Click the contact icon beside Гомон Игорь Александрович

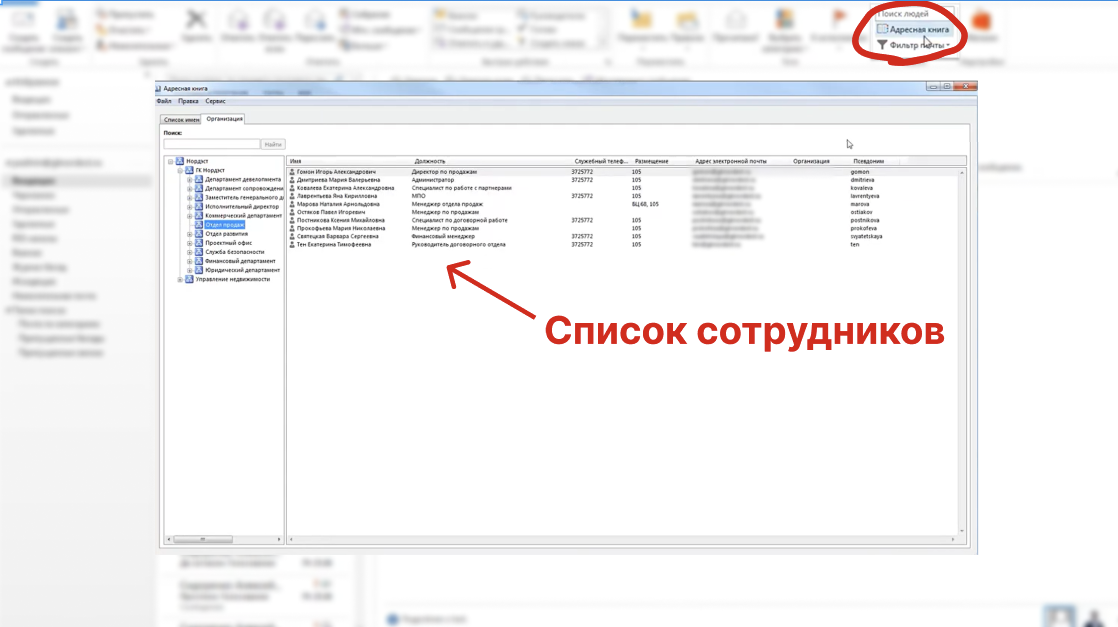tap(292, 172)
